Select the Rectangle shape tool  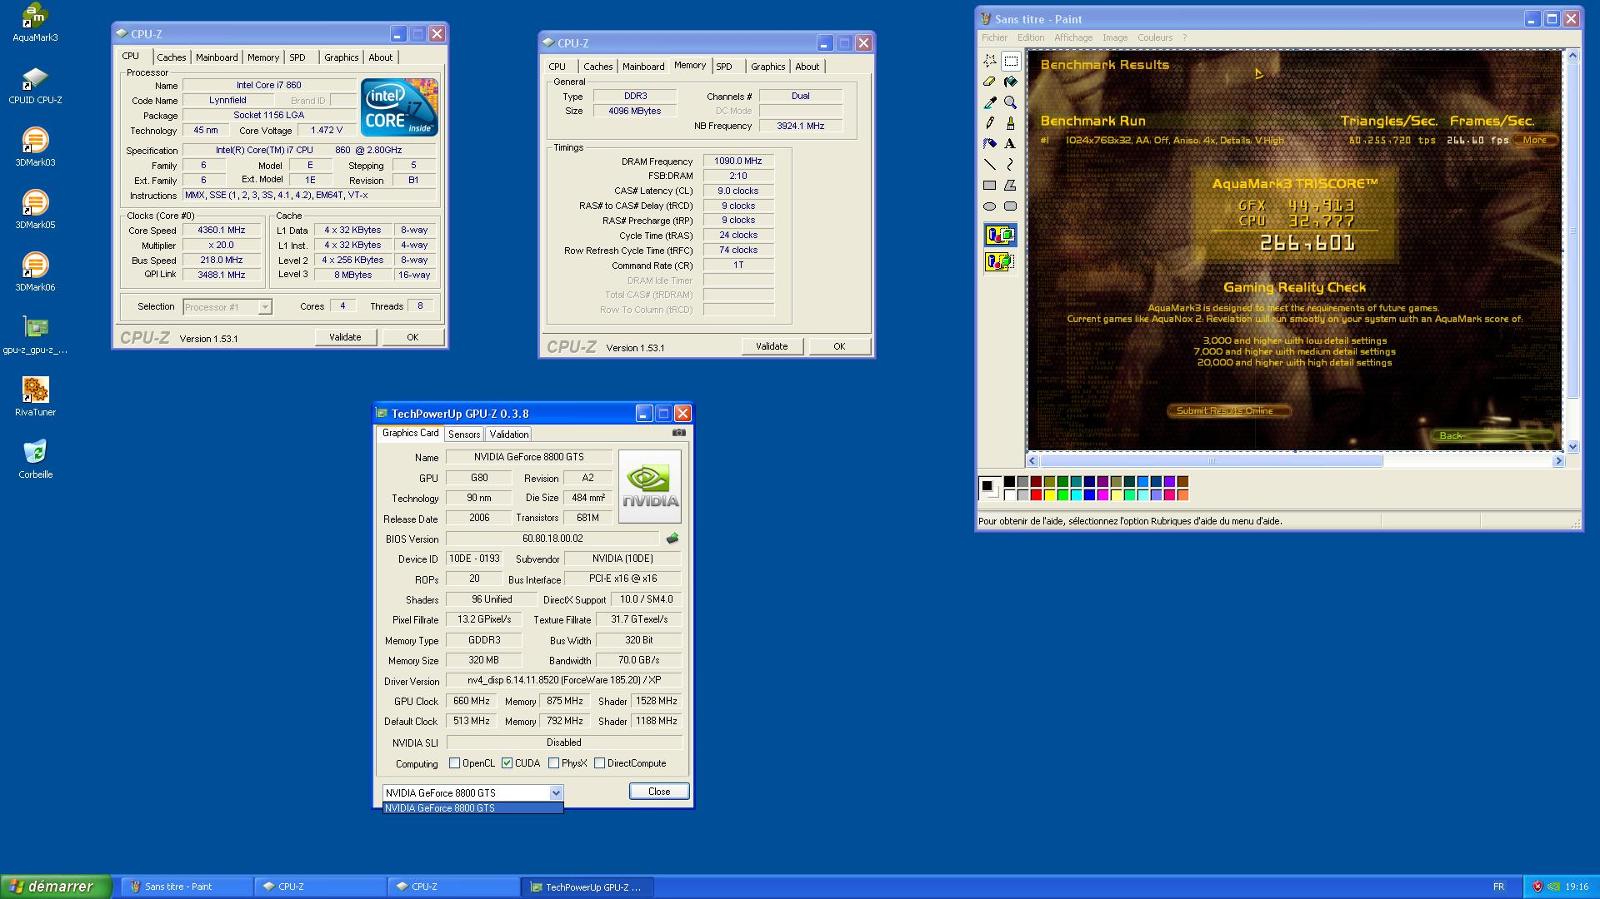click(x=990, y=185)
